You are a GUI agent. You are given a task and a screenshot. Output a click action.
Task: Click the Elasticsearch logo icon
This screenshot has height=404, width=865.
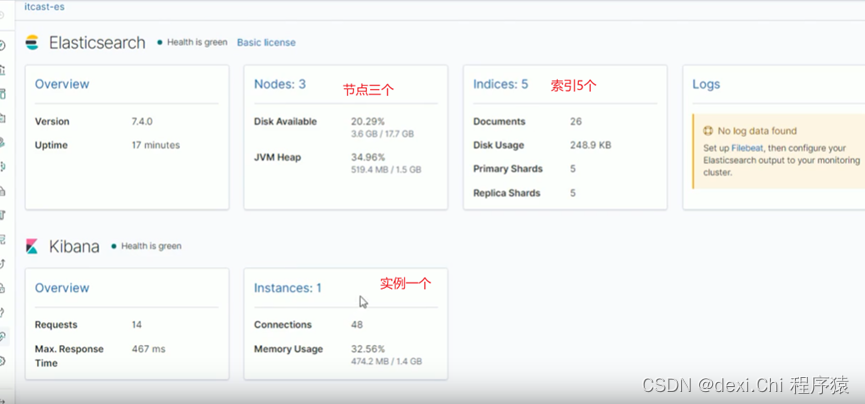[33, 42]
